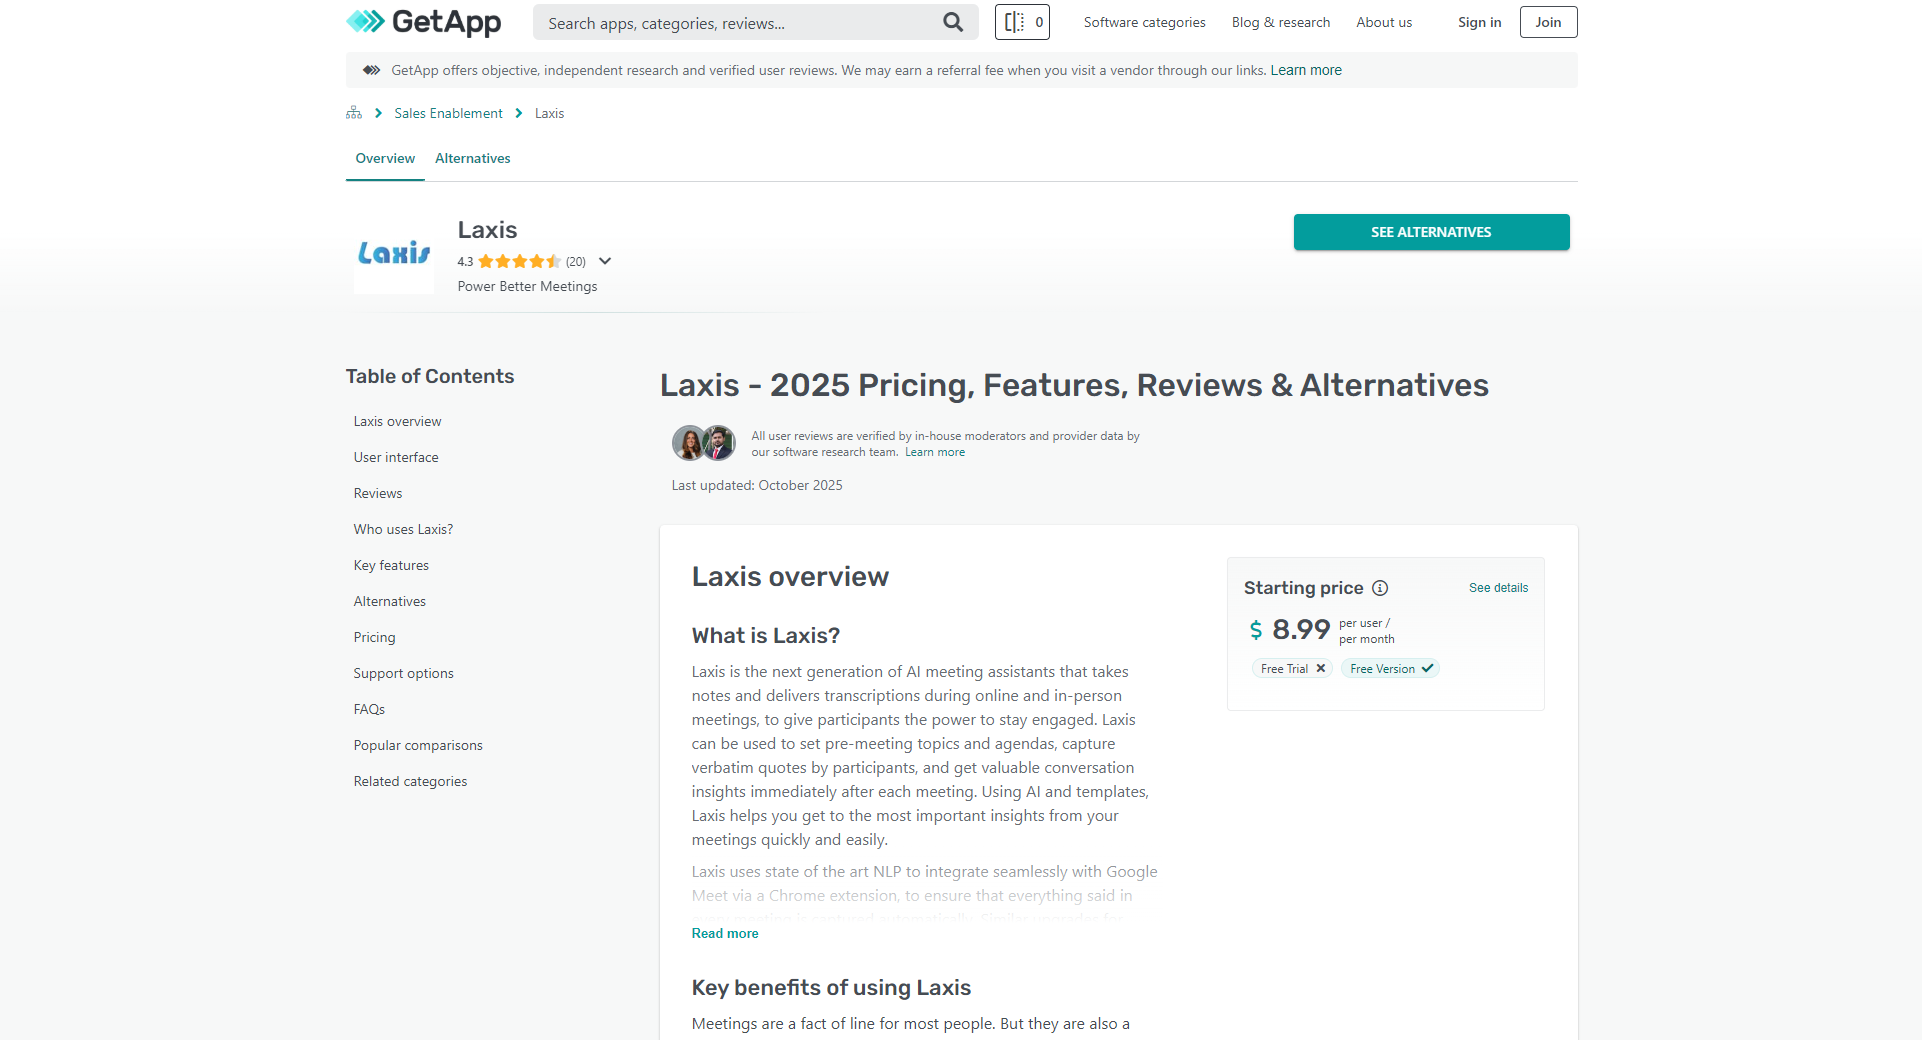Click the GetApp logo in the header
This screenshot has width=1922, height=1040.
coord(423,22)
